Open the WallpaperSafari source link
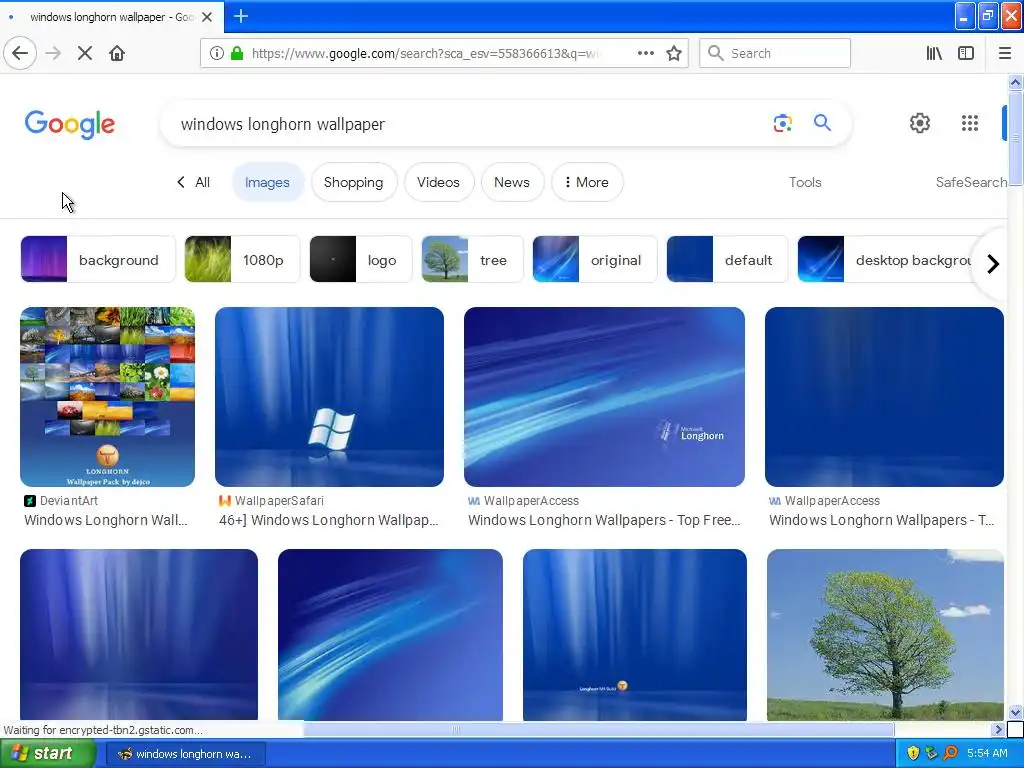Viewport: 1024px width, 768px height. [x=272, y=501]
